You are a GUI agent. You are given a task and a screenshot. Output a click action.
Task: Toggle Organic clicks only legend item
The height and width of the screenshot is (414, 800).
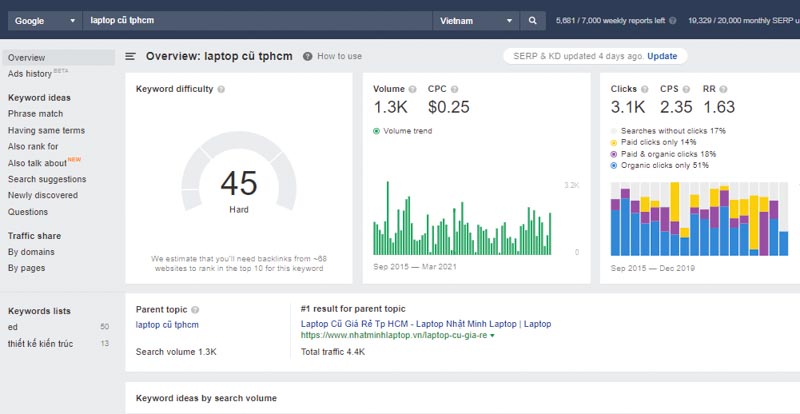[614, 165]
